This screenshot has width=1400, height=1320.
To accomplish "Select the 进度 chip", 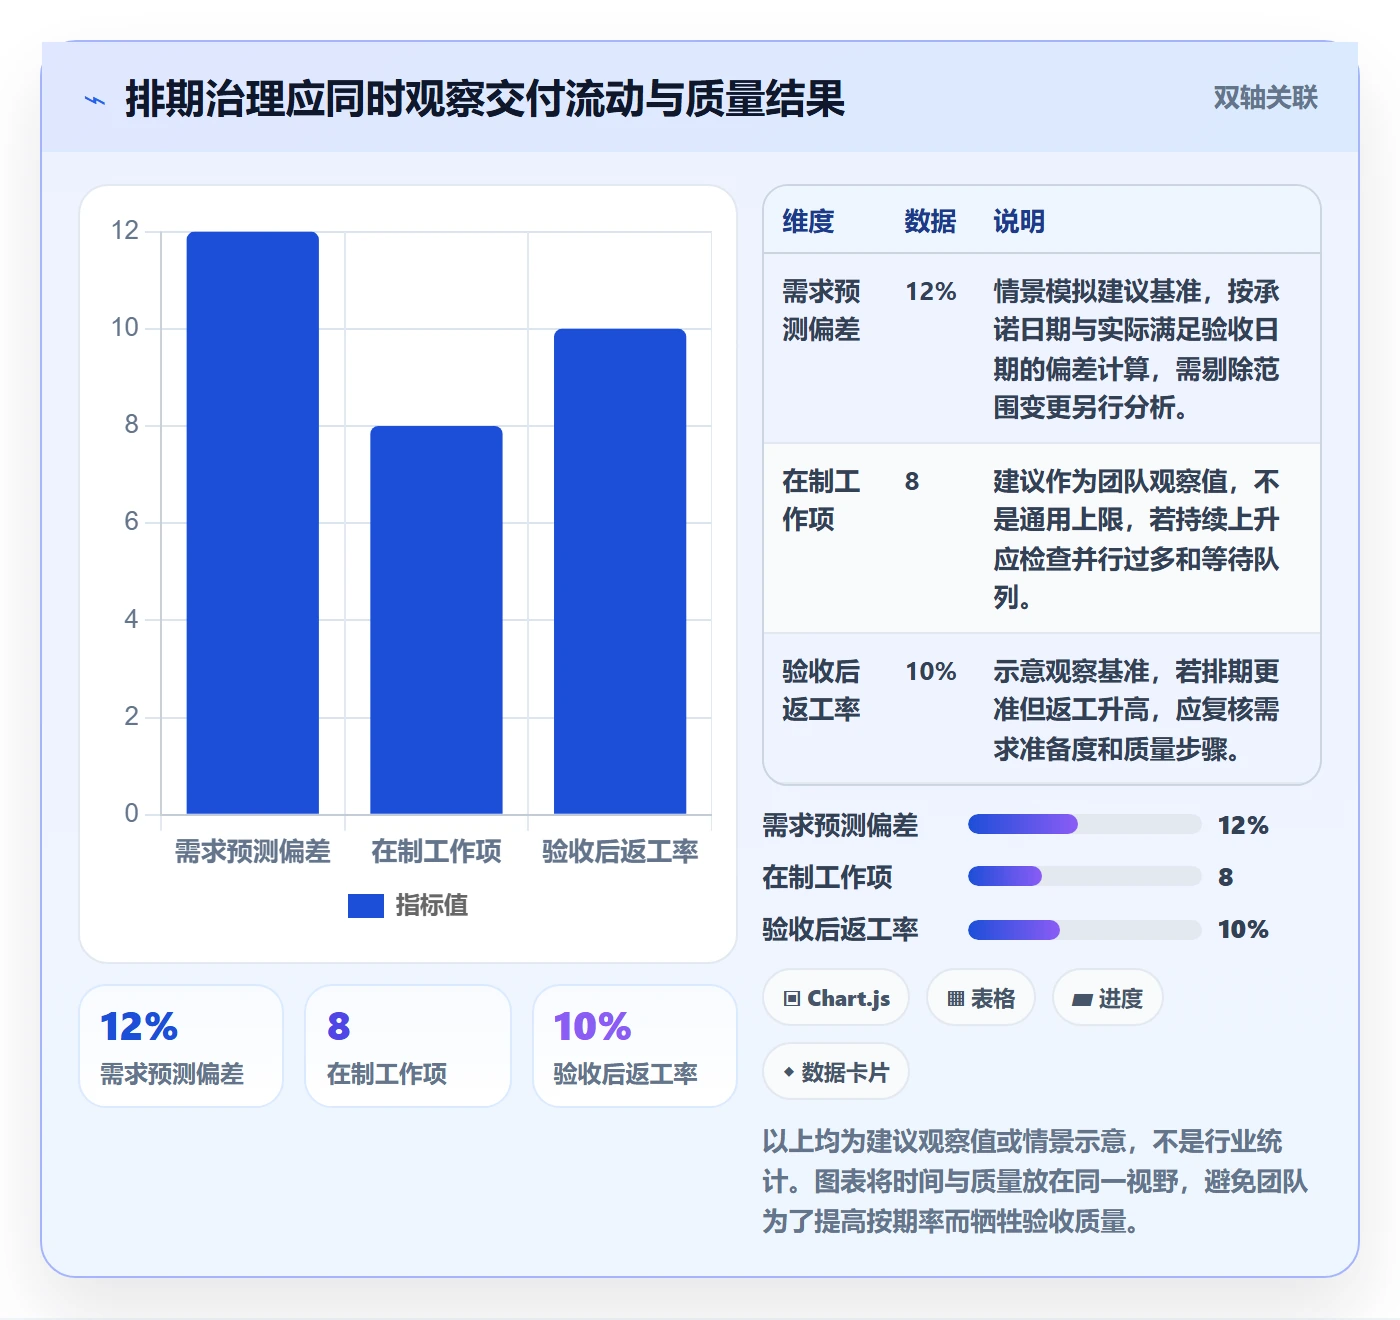I will [x=1108, y=998].
